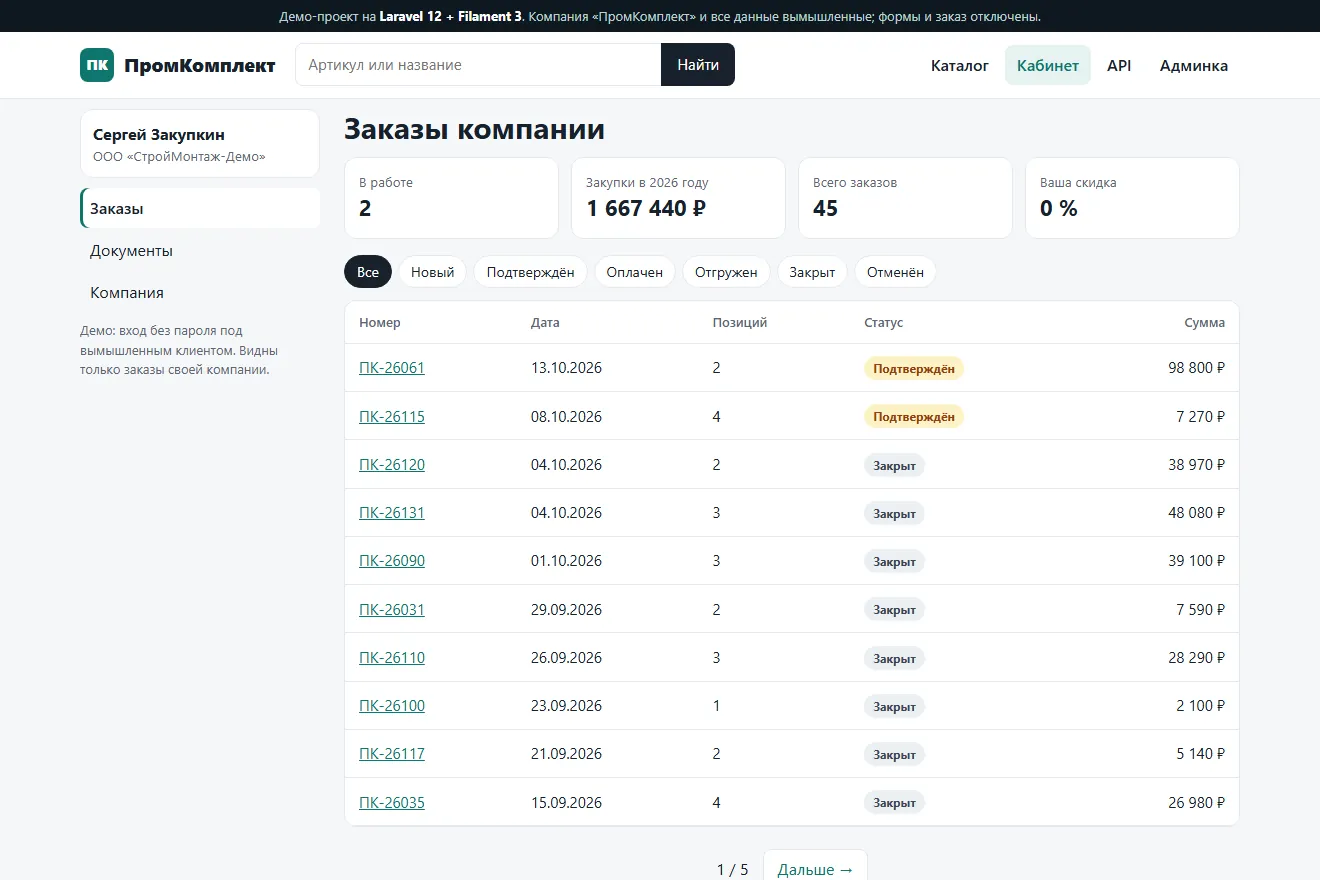1320x880 pixels.
Task: Open order ПК-26061
Action: point(392,368)
